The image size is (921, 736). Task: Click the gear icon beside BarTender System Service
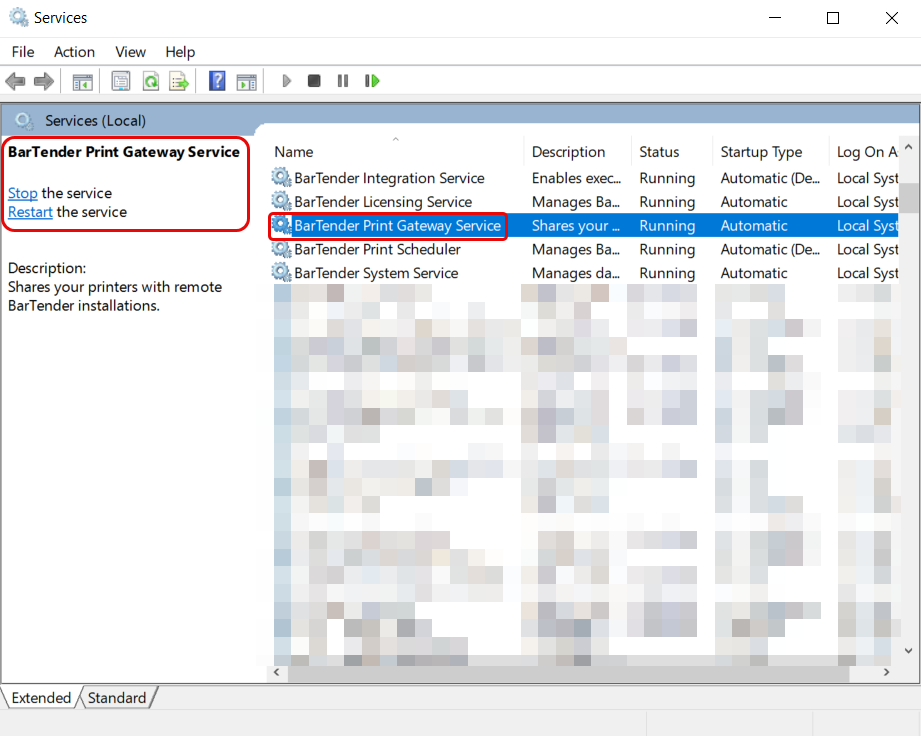(x=281, y=273)
